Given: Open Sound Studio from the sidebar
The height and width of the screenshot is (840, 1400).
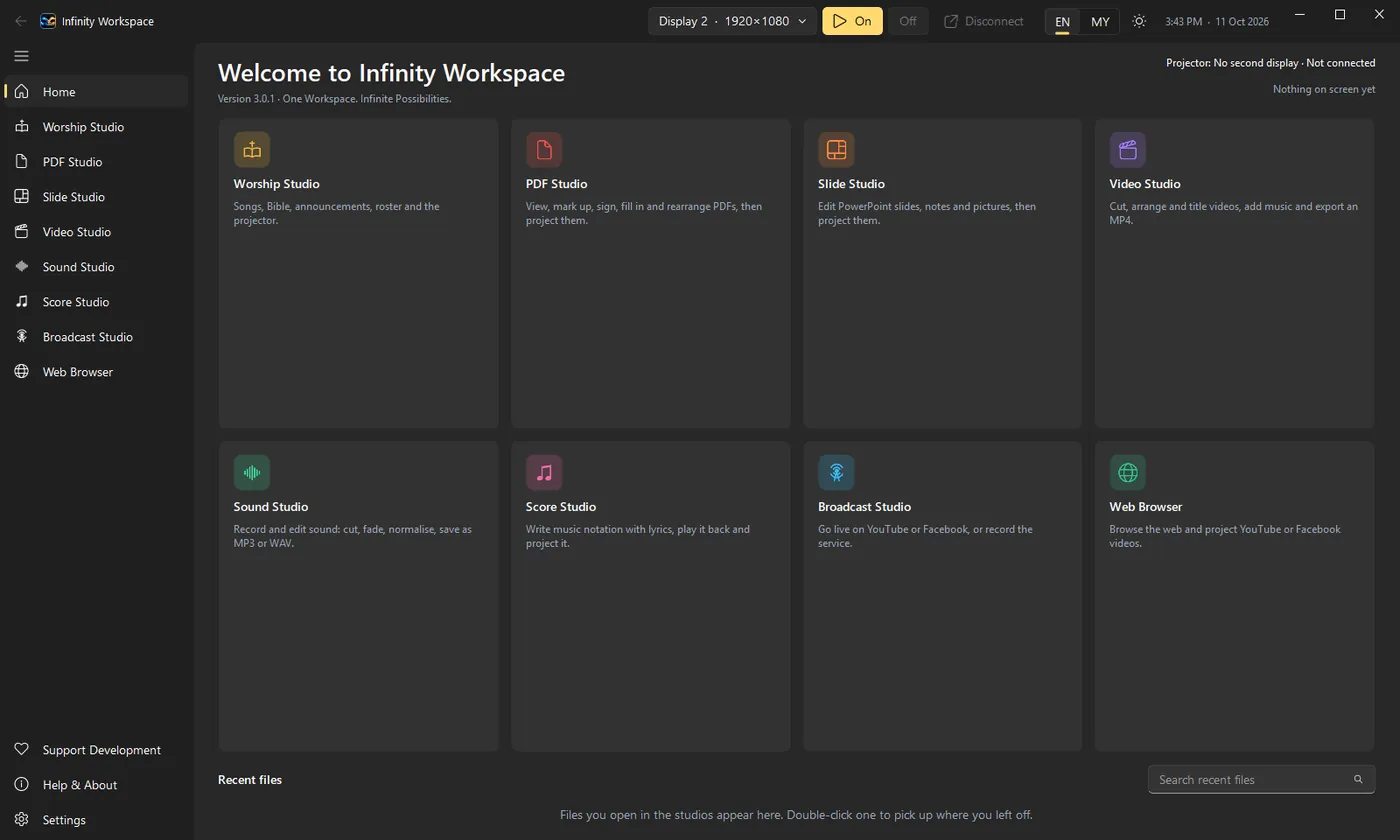Looking at the screenshot, I should click(x=96, y=267).
